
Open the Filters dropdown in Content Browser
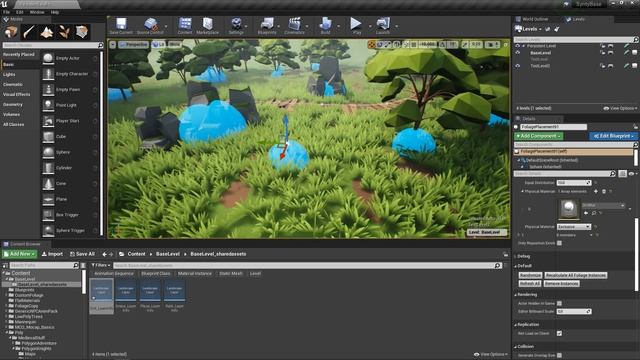click(x=101, y=265)
